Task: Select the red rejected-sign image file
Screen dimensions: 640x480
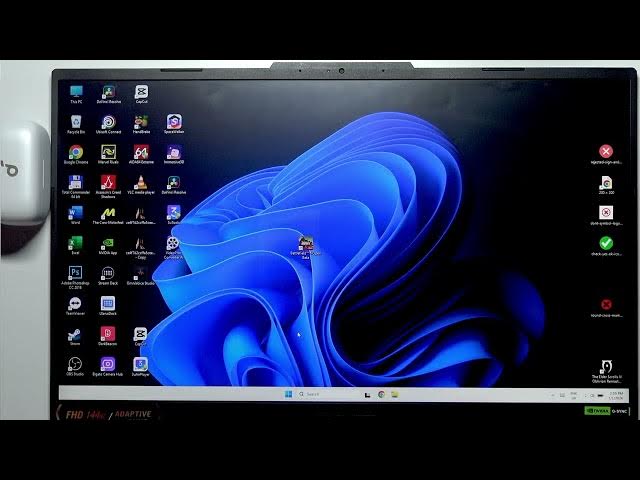Action: coord(606,154)
